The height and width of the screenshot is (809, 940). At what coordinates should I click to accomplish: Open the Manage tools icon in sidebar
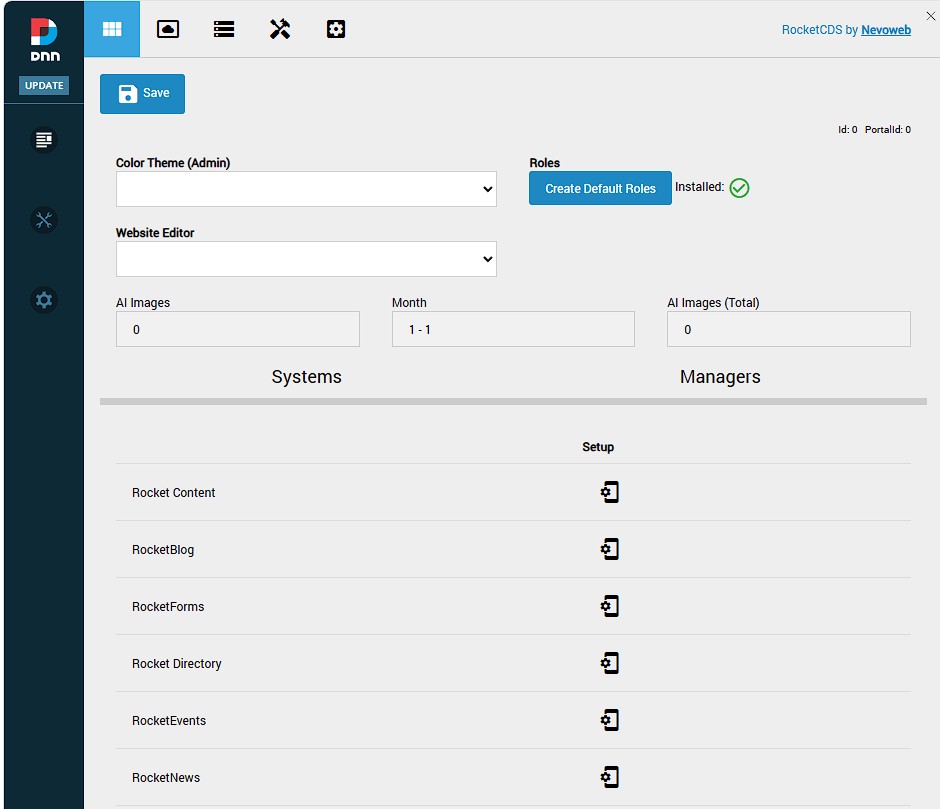[x=44, y=220]
